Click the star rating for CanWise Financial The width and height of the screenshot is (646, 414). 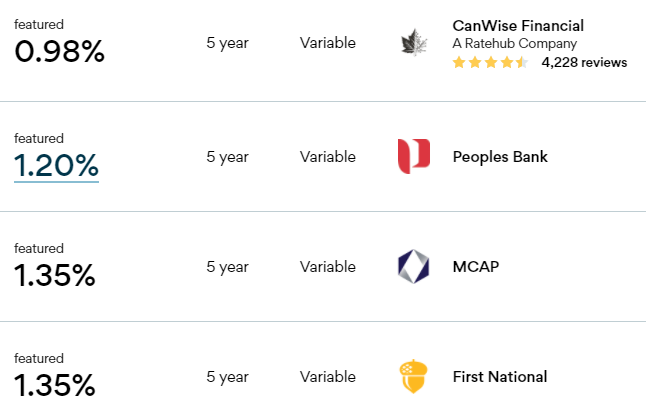pos(490,63)
